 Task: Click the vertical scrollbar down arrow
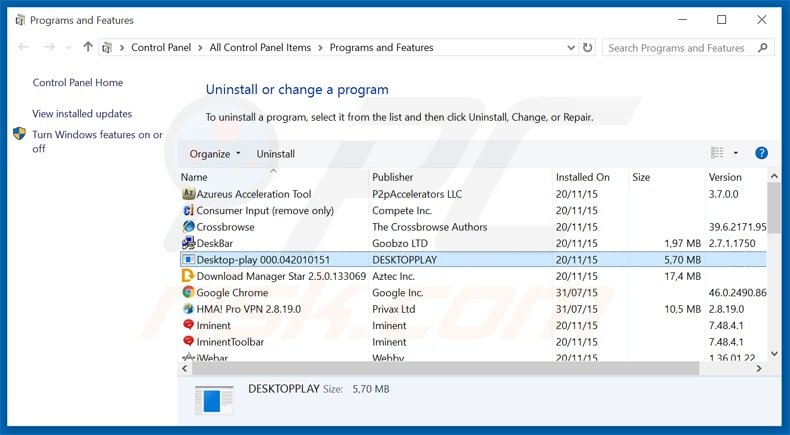(x=774, y=353)
